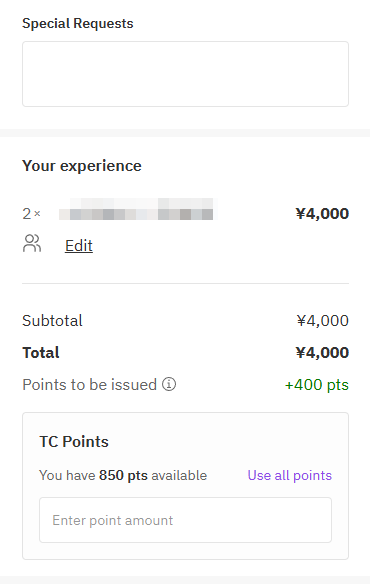Click the Subtotal ¥4,000 amount

click(x=323, y=321)
